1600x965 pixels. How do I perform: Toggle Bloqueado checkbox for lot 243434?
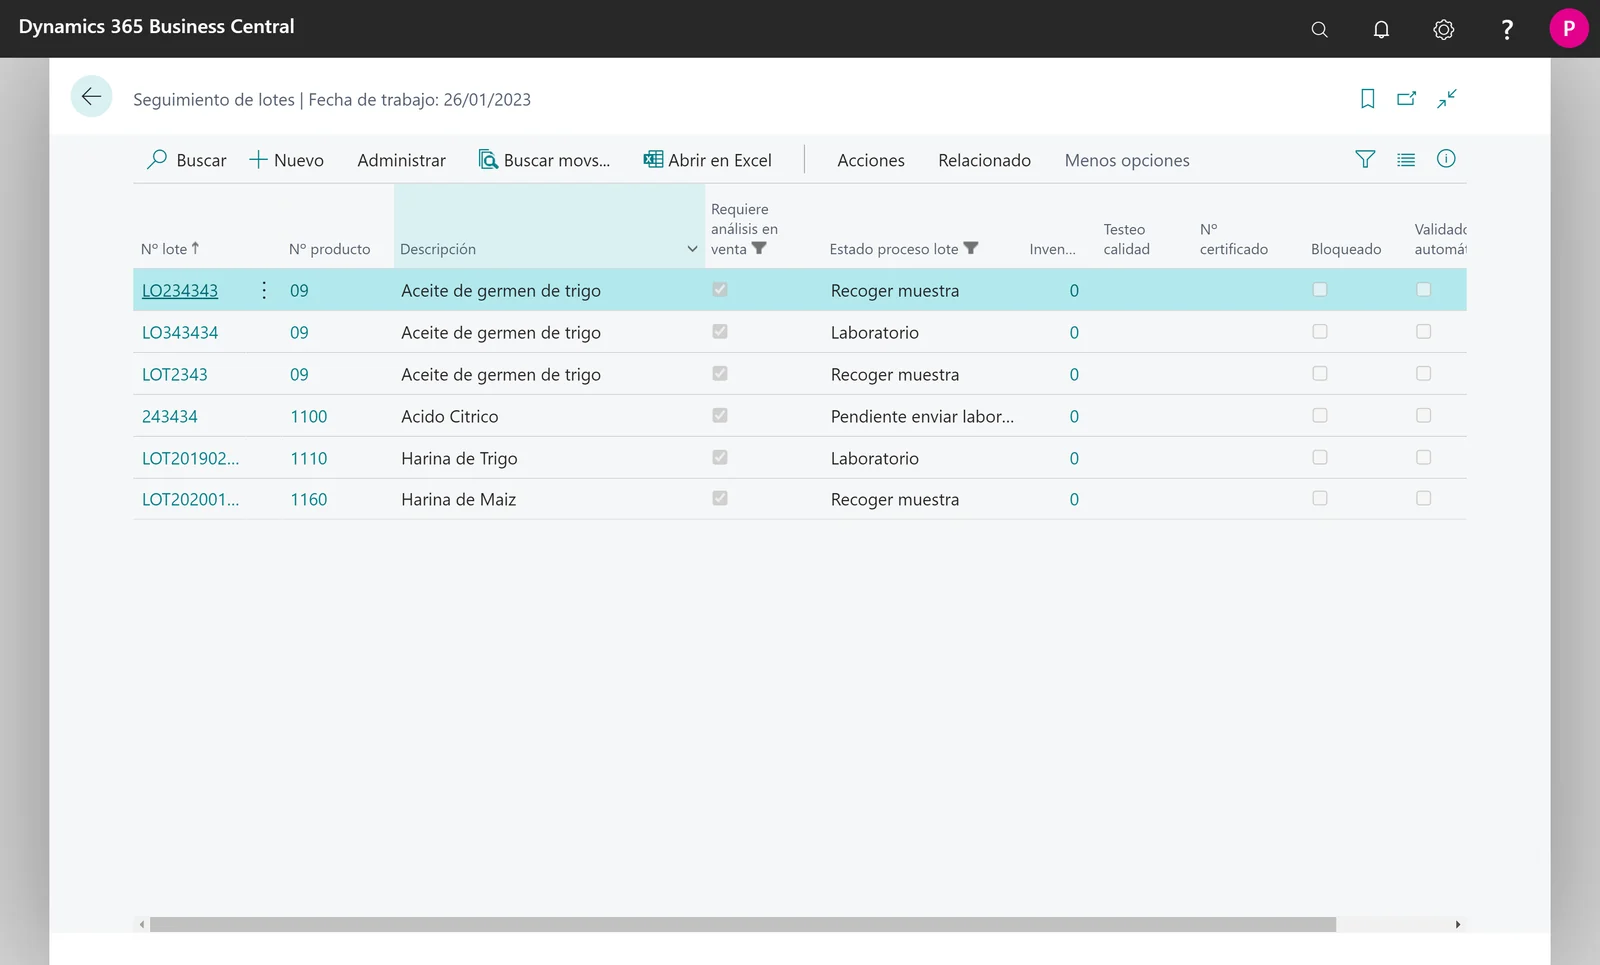[1320, 416]
